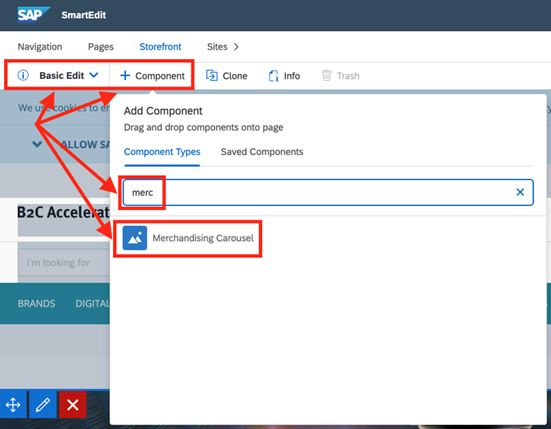This screenshot has height=429, width=551.
Task: Open the page Info button
Action: pos(284,76)
